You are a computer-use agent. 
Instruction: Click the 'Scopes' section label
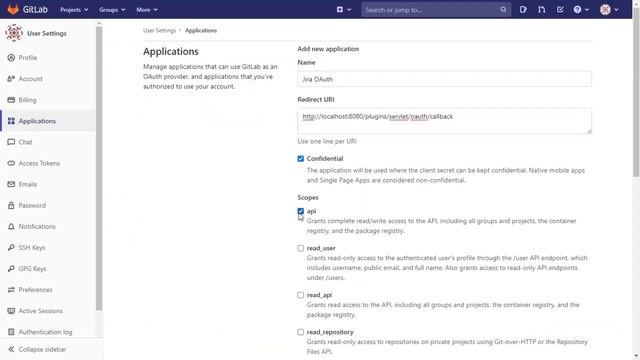click(x=308, y=198)
